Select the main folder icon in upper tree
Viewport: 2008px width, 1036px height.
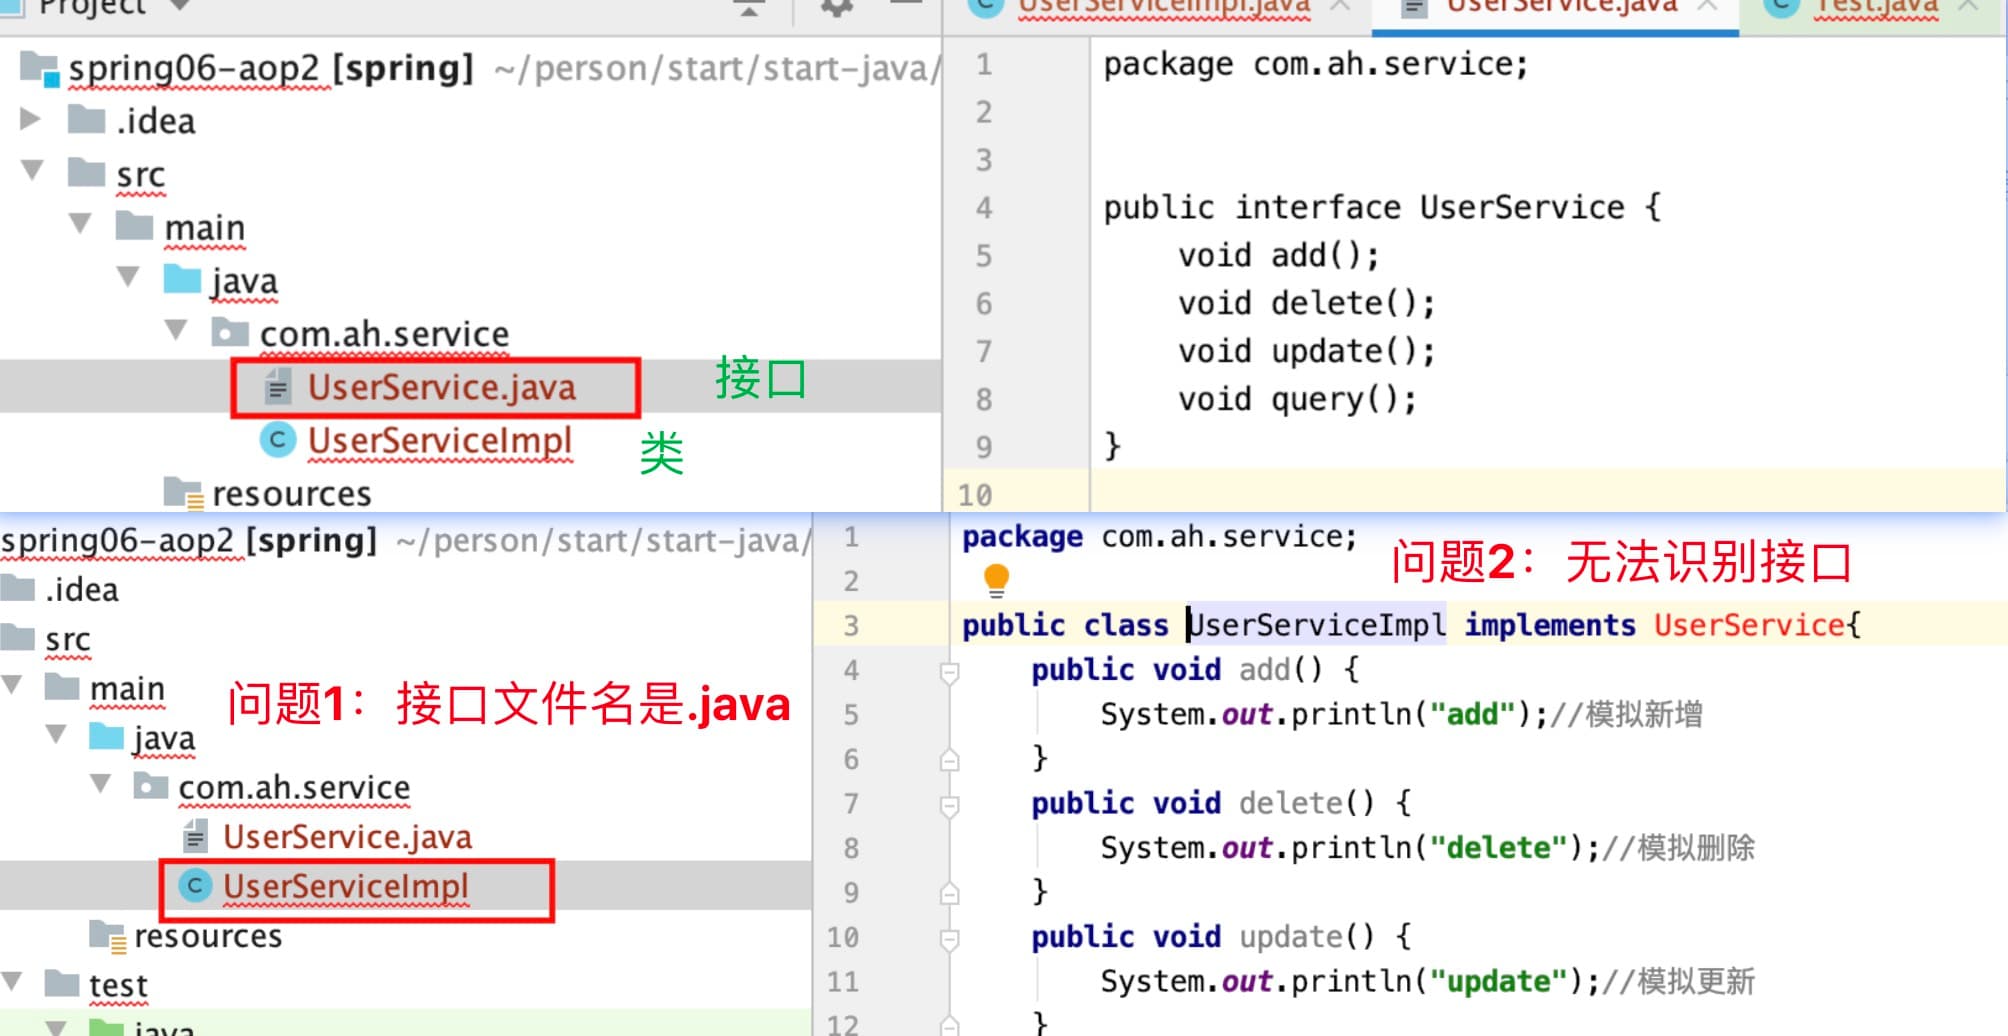[135, 226]
